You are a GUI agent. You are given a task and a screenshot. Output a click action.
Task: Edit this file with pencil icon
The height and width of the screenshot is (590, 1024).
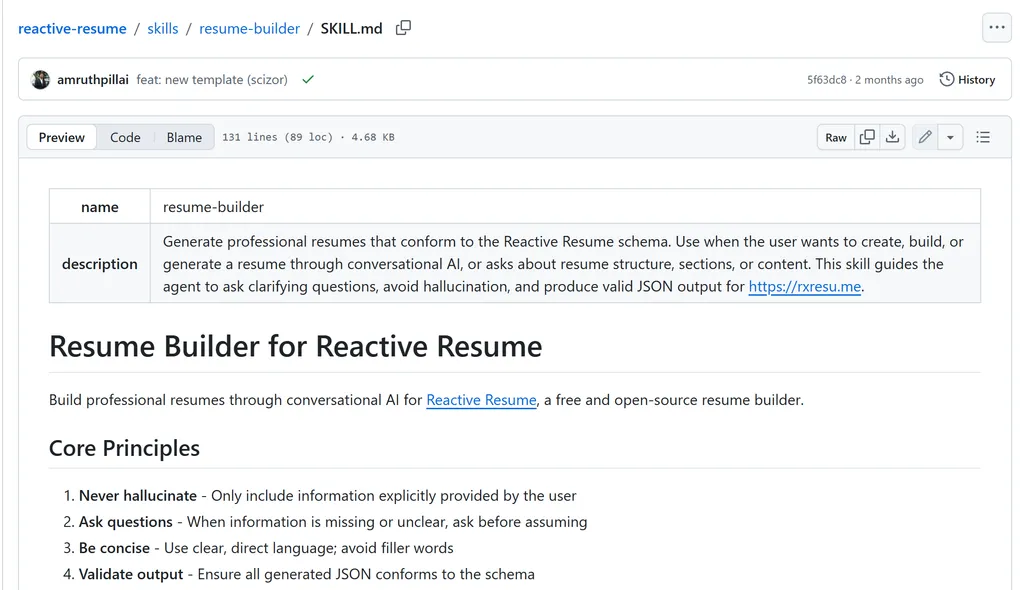925,137
